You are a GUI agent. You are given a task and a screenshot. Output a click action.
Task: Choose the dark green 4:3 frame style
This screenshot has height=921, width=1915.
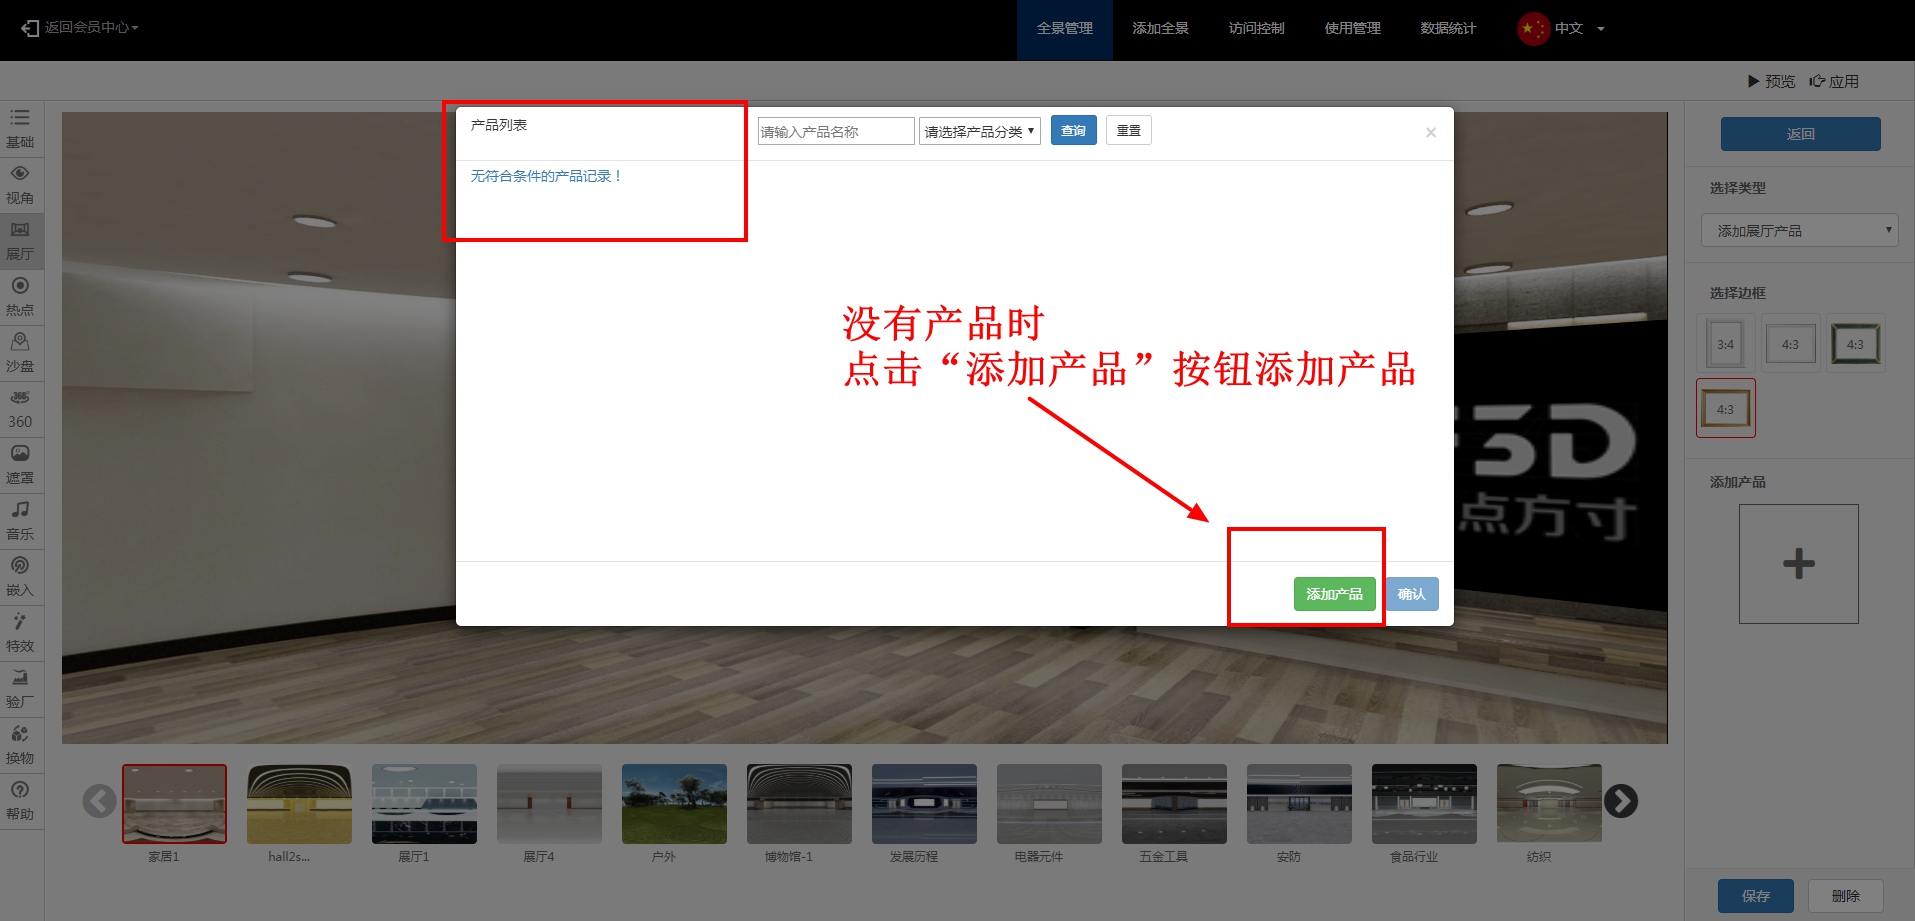pos(1855,344)
